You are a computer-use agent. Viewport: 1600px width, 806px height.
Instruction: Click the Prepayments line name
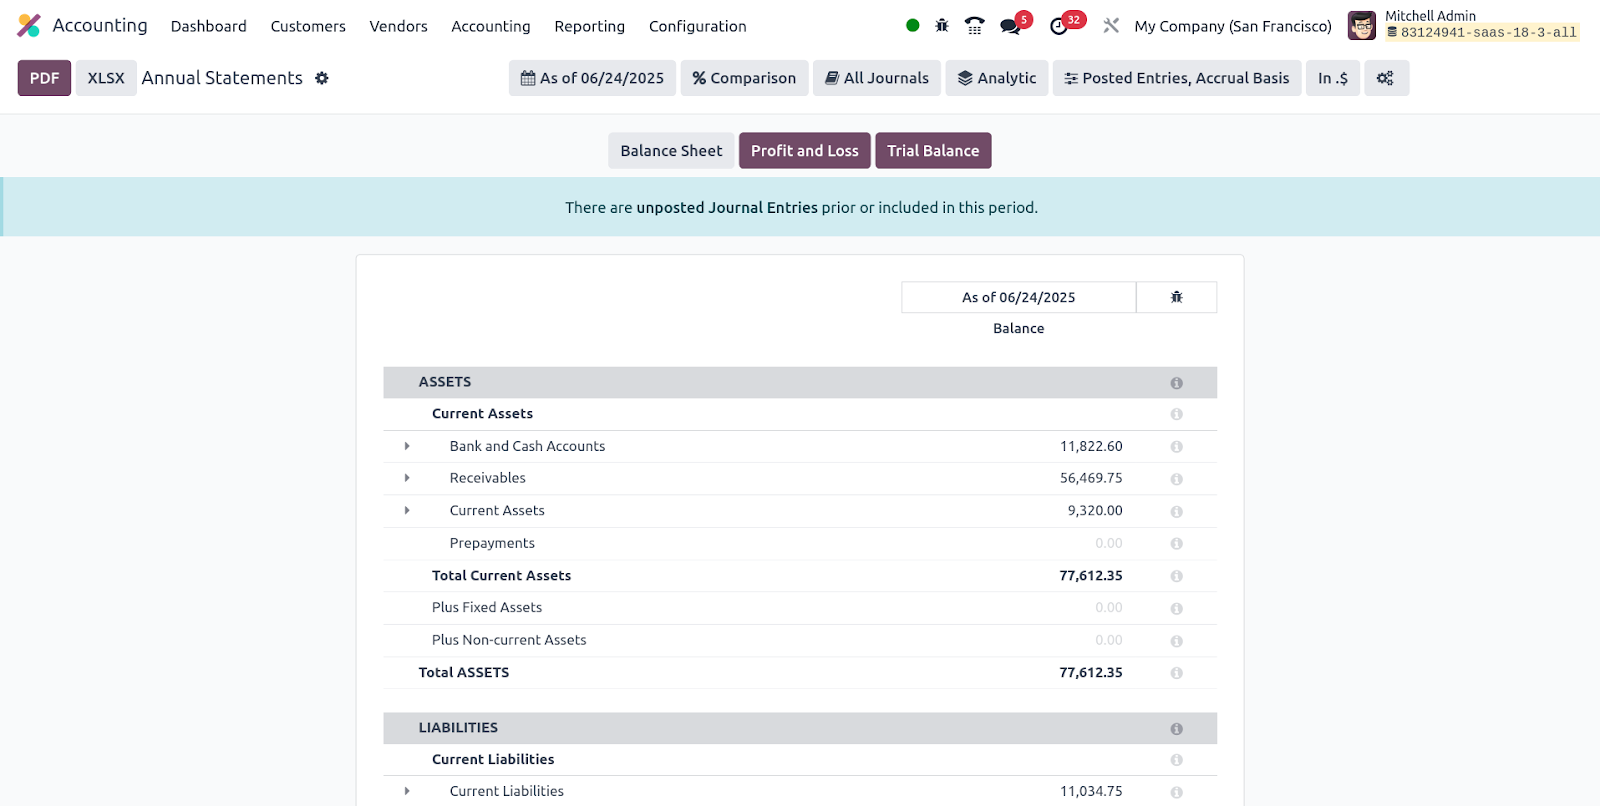(492, 543)
